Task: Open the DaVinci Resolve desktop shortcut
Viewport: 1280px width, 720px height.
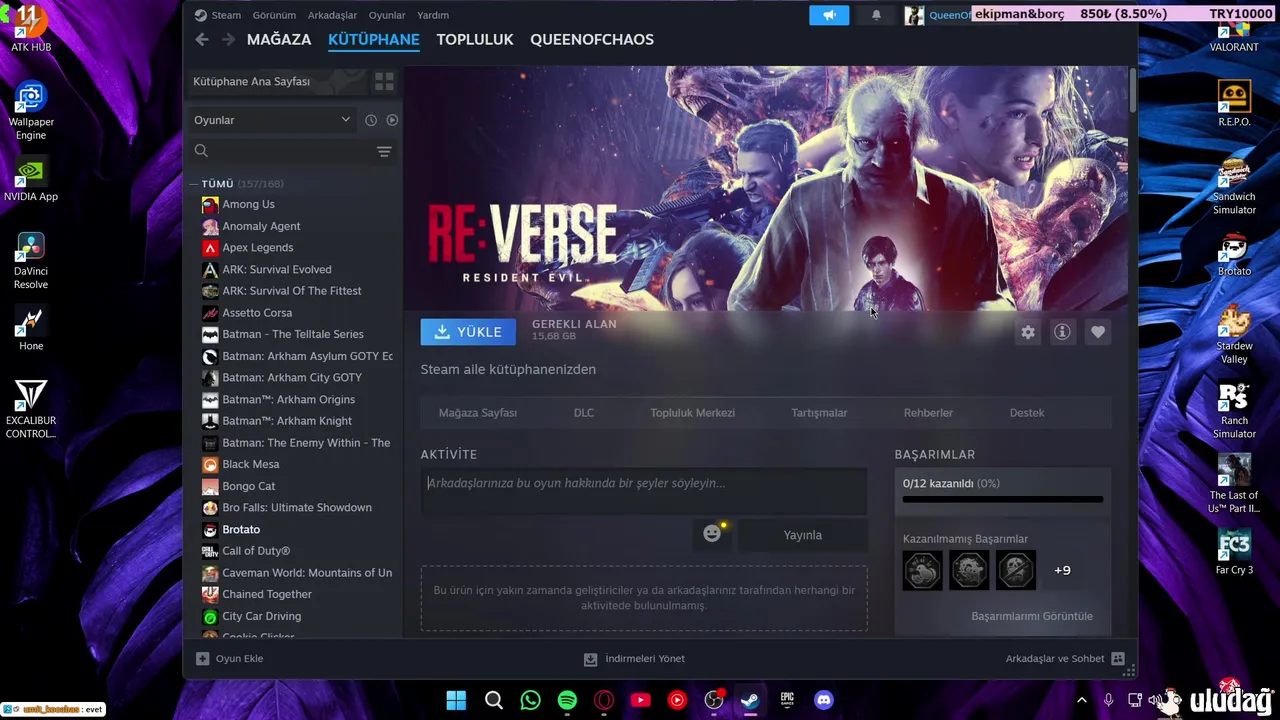Action: click(30, 259)
